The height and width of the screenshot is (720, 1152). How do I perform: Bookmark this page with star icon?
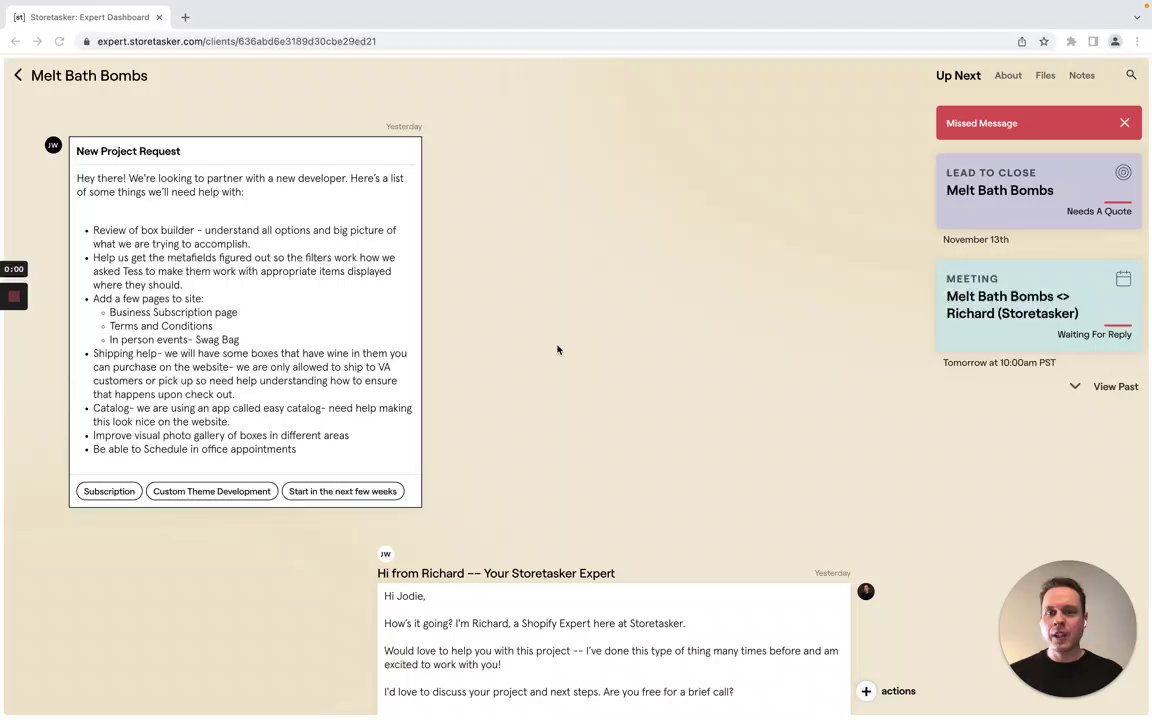pos(1043,41)
